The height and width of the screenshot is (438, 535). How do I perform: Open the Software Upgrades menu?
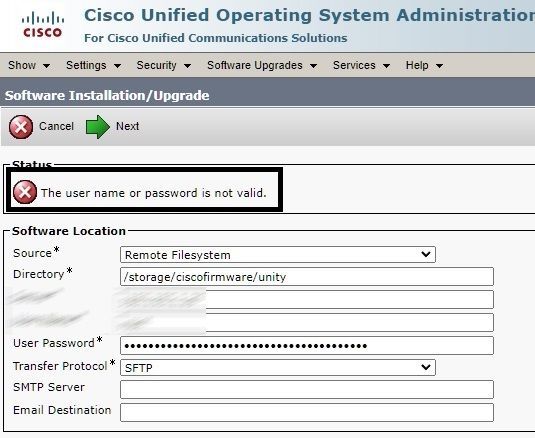262,65
